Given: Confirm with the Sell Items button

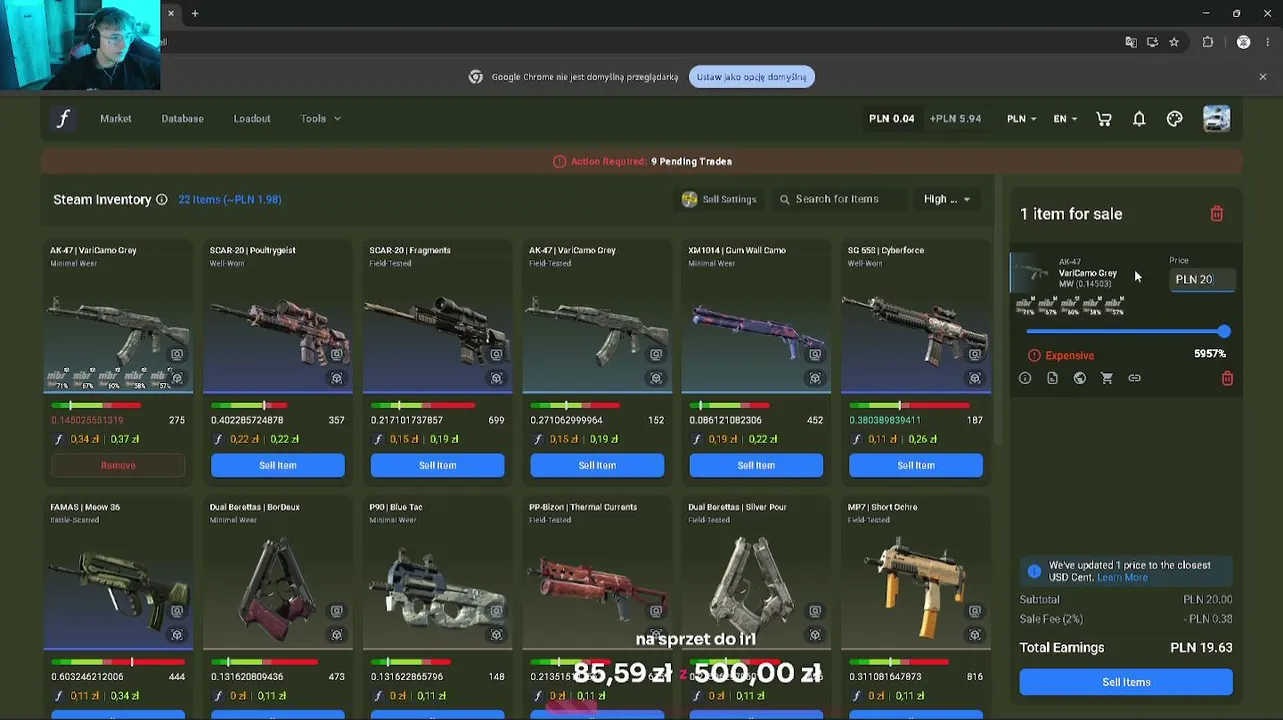Looking at the screenshot, I should pos(1126,682).
